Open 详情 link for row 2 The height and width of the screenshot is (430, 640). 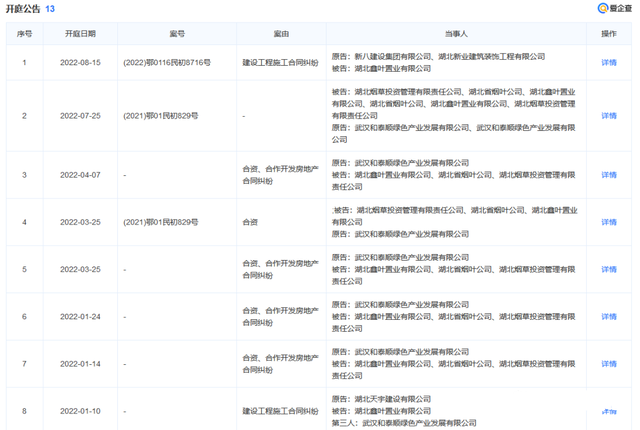pyautogui.click(x=609, y=116)
